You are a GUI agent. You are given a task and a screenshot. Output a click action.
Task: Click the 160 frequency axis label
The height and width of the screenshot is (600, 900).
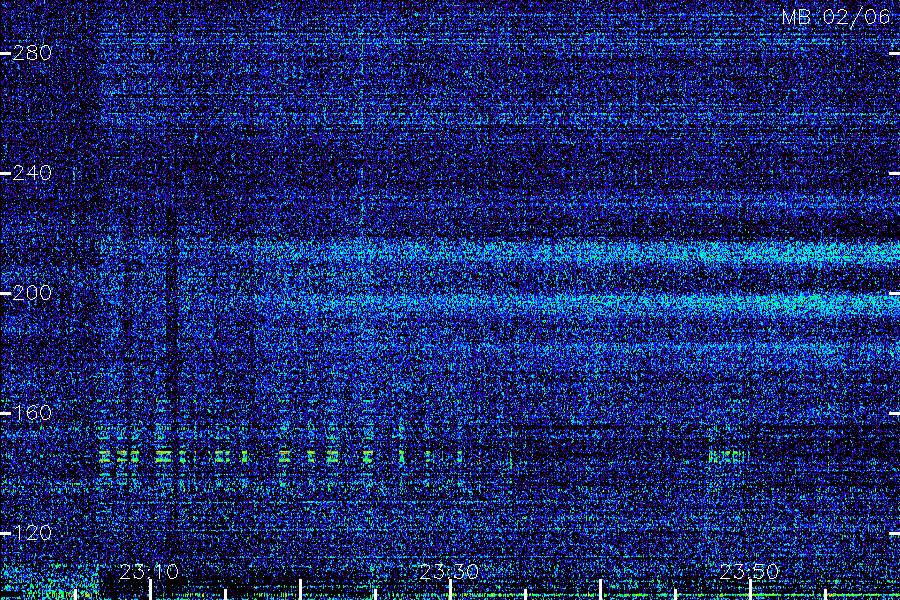click(x=32, y=413)
